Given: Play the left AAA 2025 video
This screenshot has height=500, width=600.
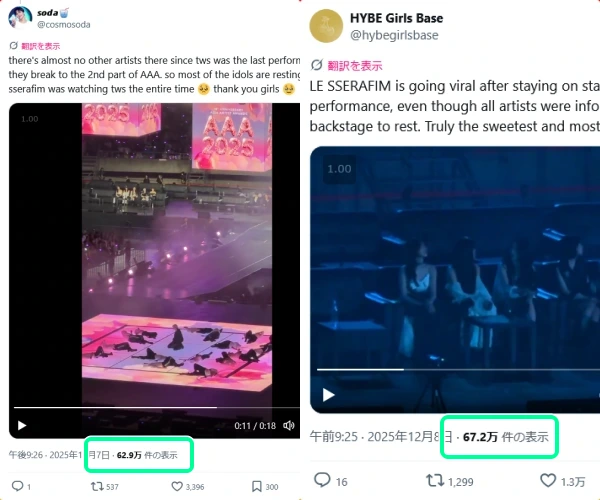Looking at the screenshot, I should [x=22, y=425].
